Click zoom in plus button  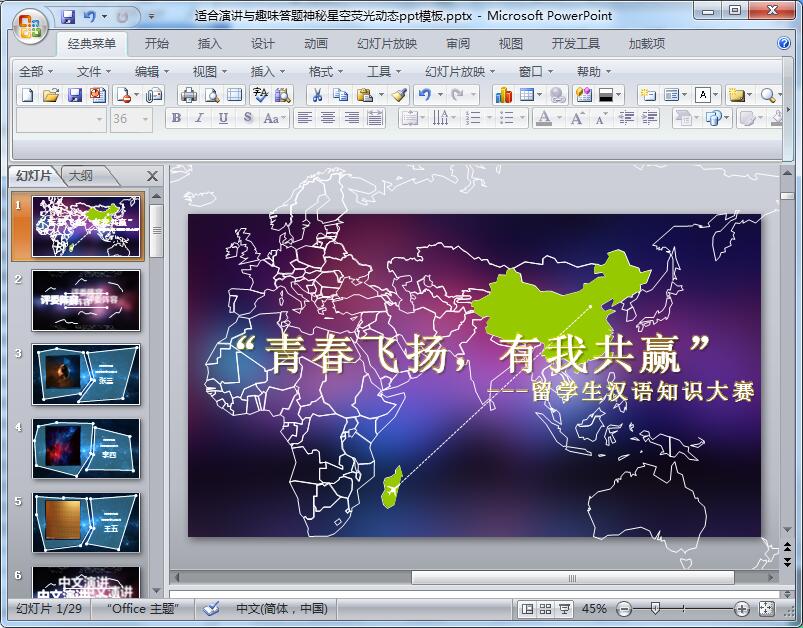pos(741,609)
